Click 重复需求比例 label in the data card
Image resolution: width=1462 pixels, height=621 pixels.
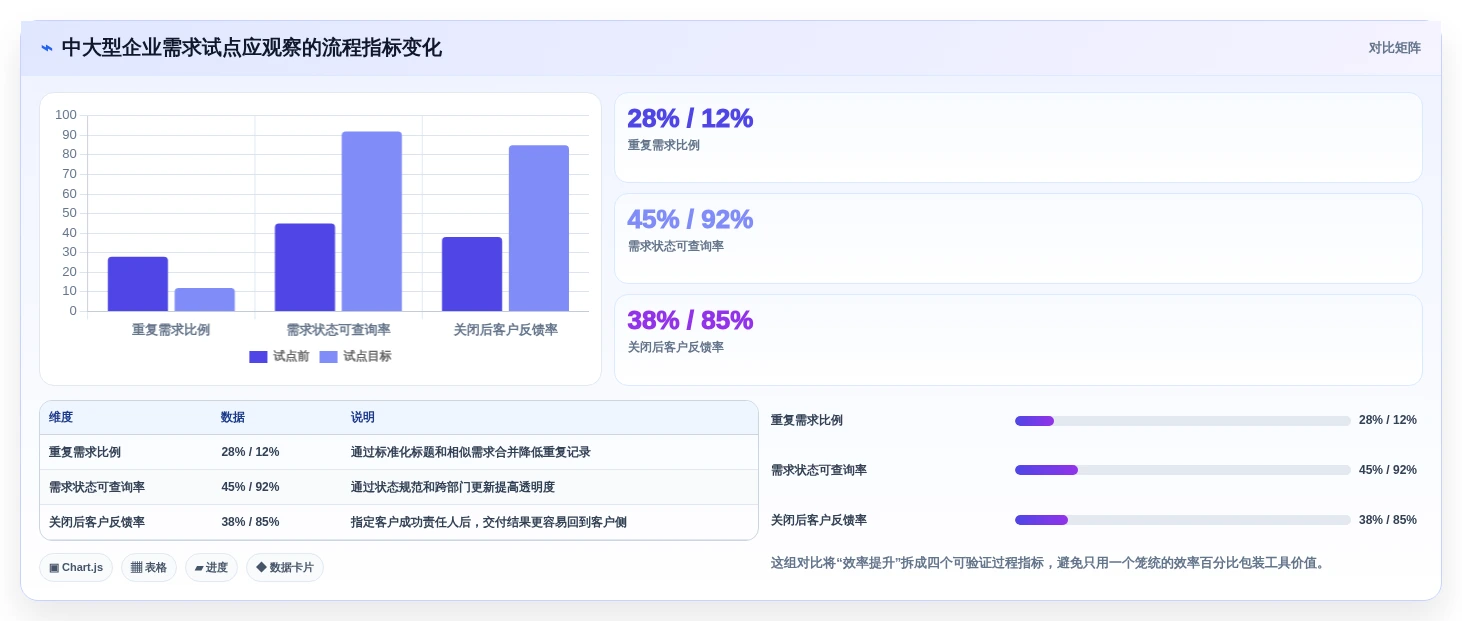(664, 145)
